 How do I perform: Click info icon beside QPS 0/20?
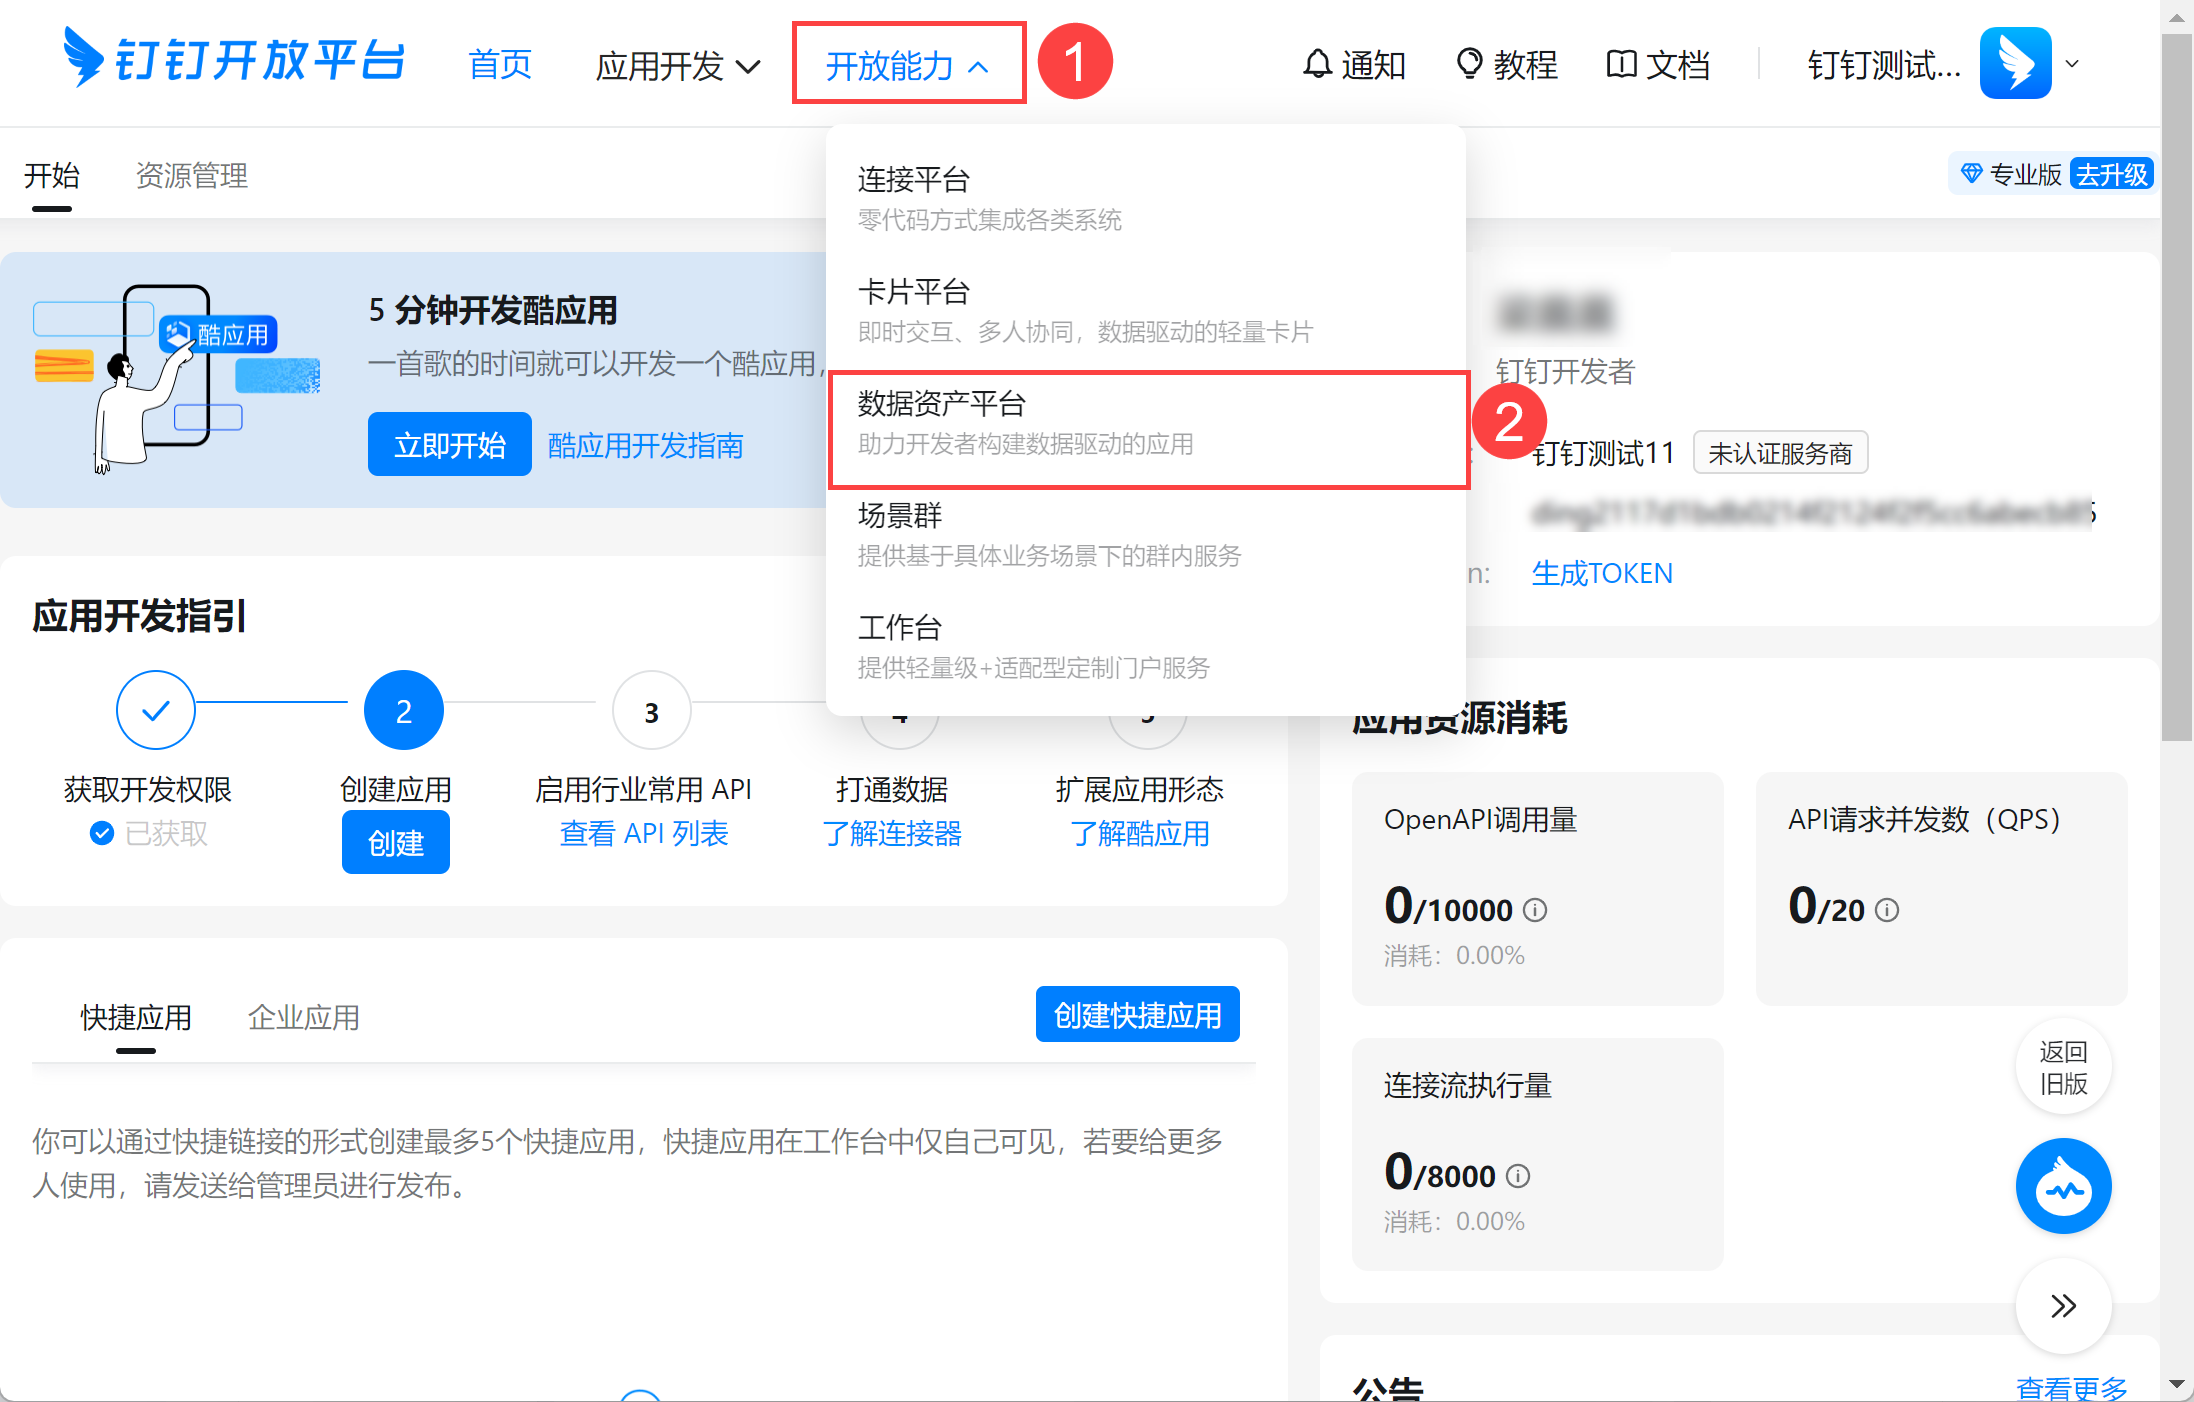pyautogui.click(x=1887, y=910)
